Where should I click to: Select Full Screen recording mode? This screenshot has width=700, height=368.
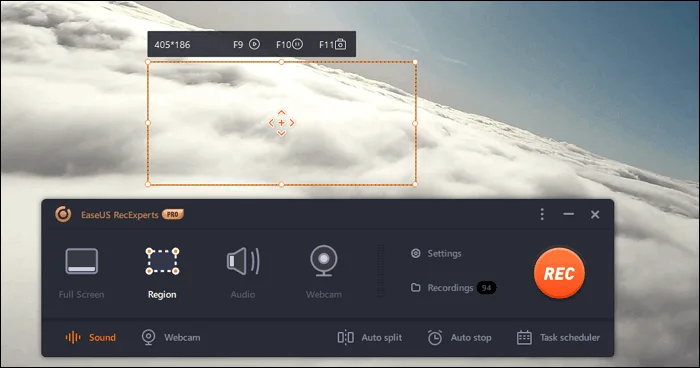point(81,273)
